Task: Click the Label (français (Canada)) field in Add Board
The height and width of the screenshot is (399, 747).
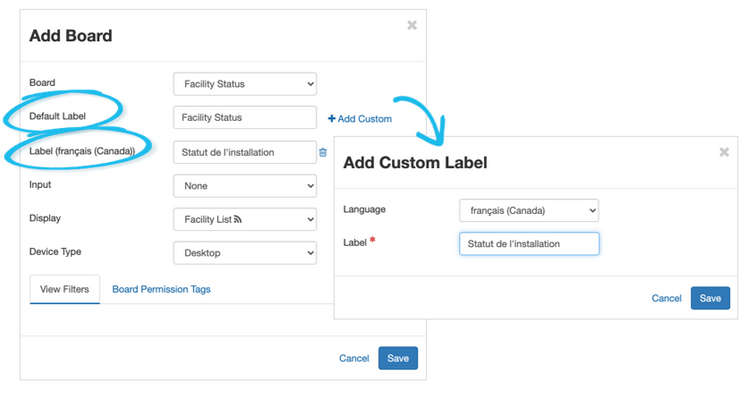Action: point(245,152)
